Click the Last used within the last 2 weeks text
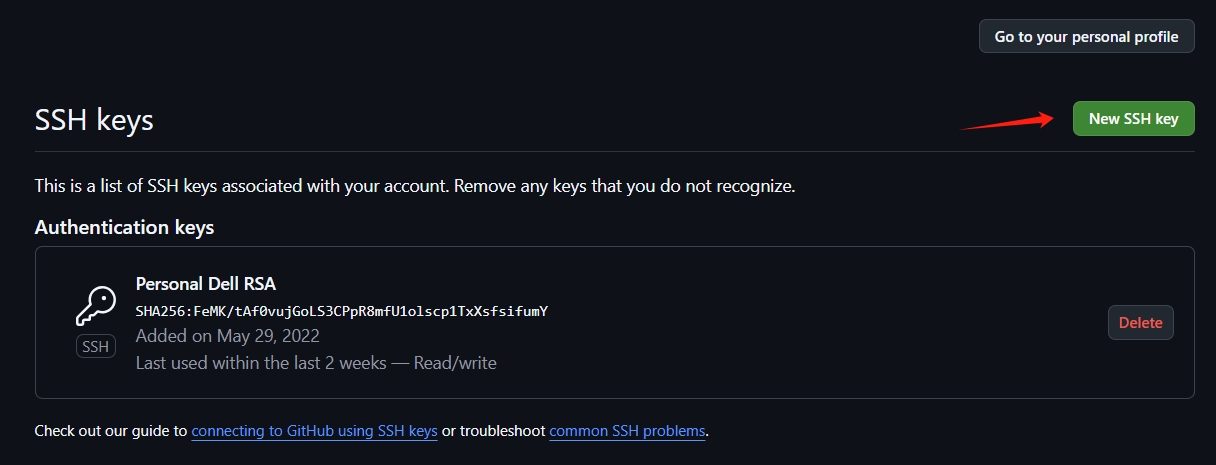The image size is (1216, 465). [x=261, y=363]
